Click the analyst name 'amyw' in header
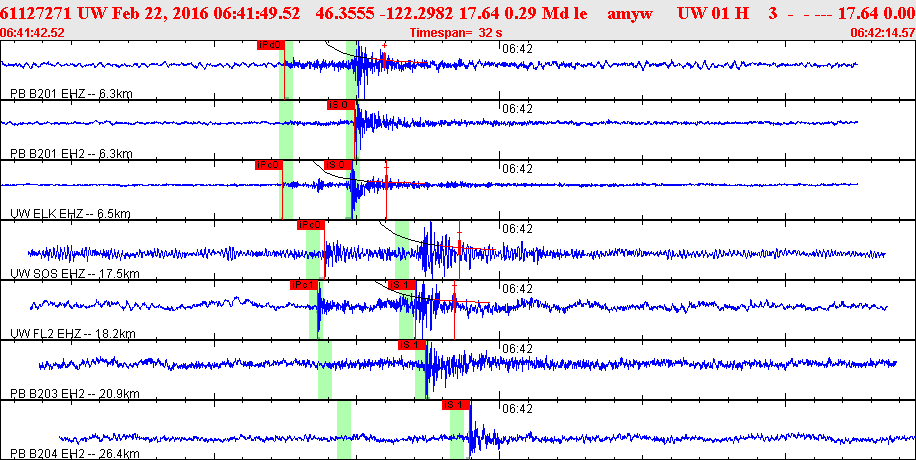 click(x=630, y=13)
